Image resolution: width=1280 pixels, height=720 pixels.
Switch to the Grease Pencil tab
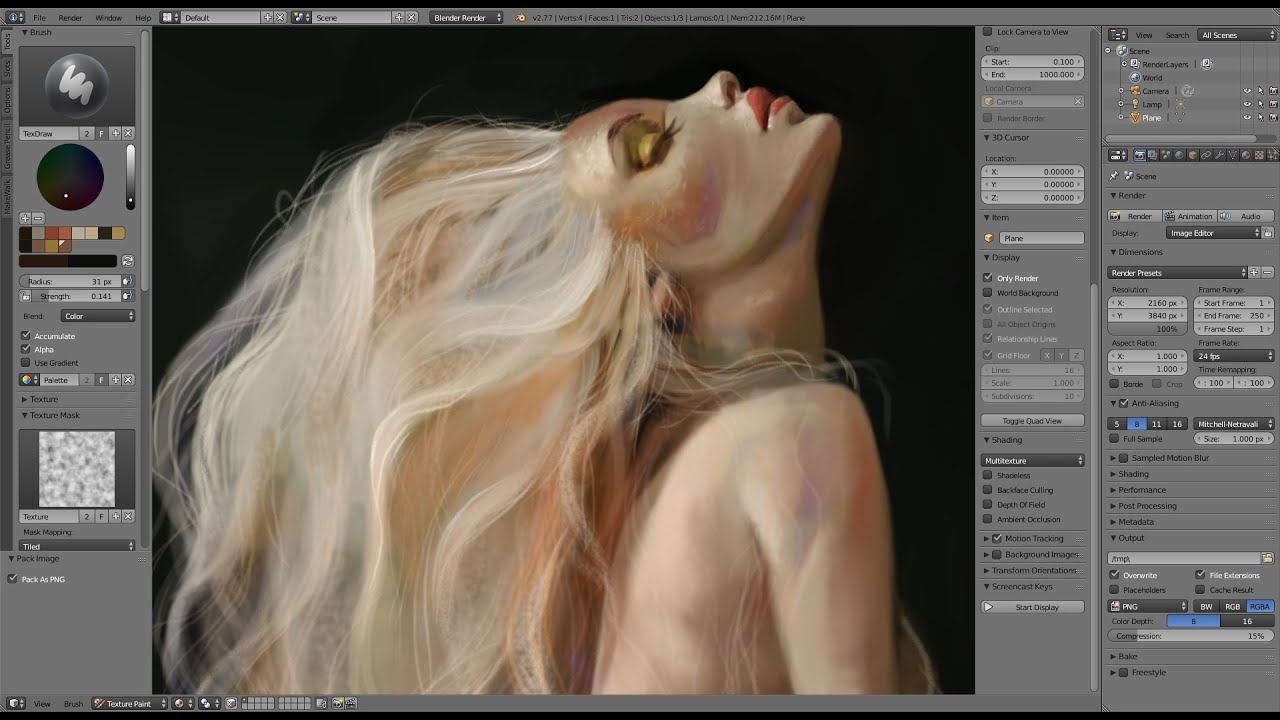point(7,148)
